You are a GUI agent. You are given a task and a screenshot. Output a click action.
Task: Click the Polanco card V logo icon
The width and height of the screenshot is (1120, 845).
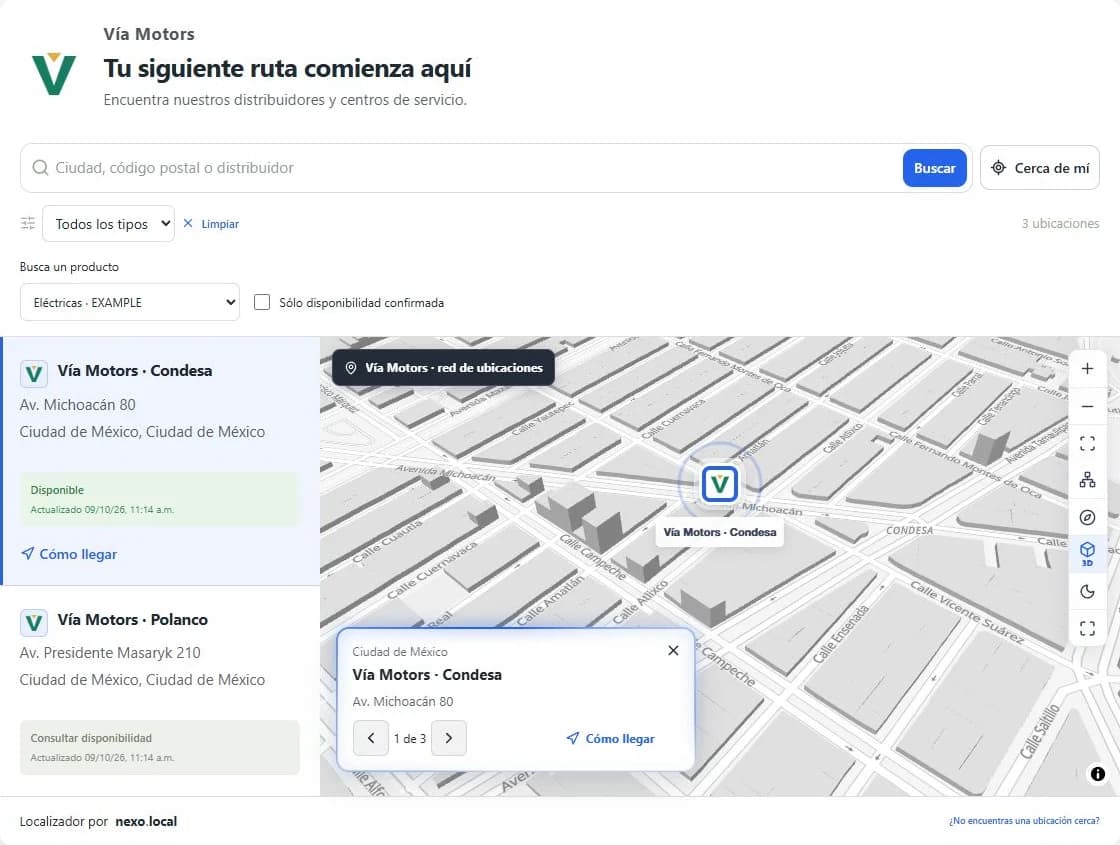(34, 622)
